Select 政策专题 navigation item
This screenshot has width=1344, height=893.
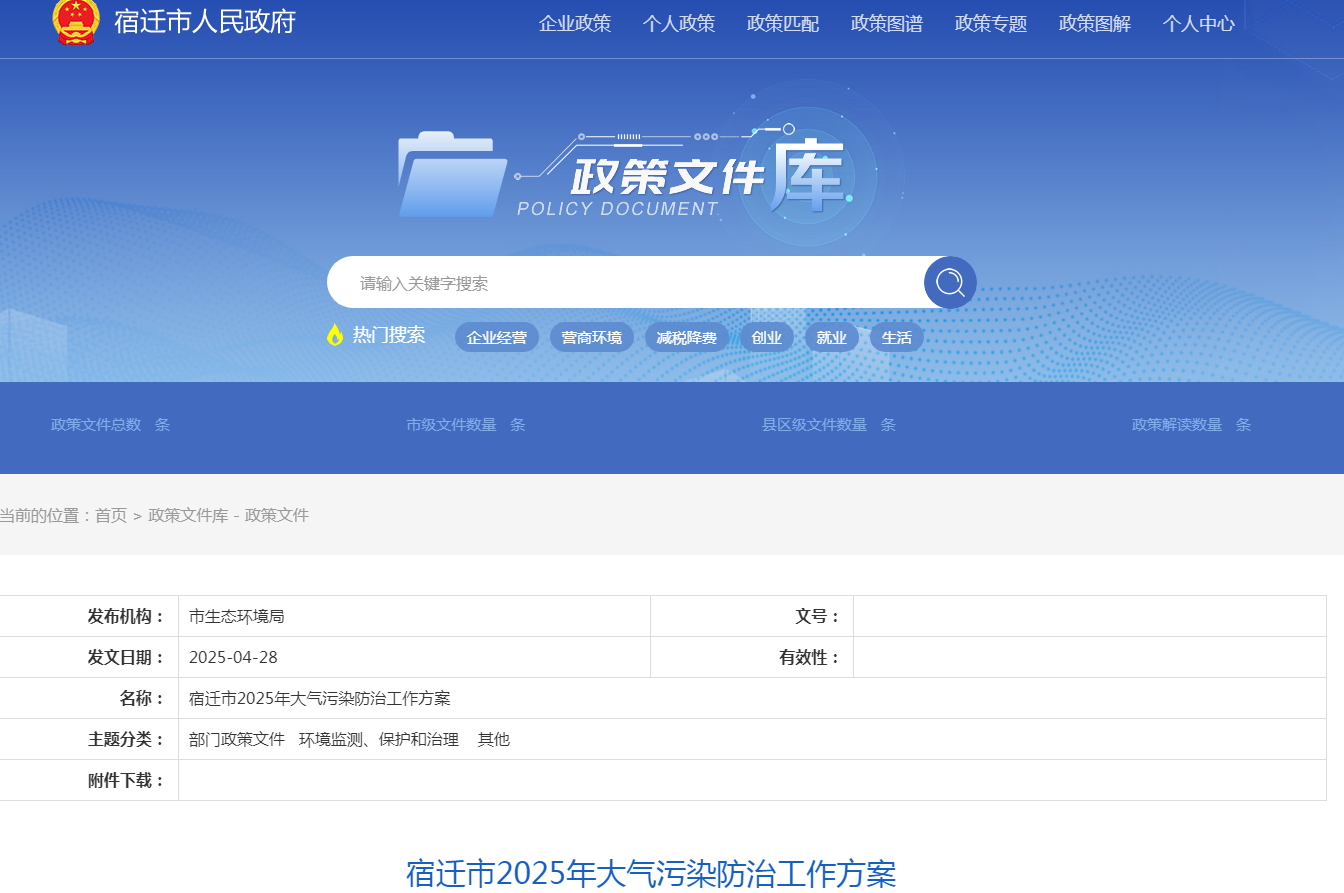[991, 24]
